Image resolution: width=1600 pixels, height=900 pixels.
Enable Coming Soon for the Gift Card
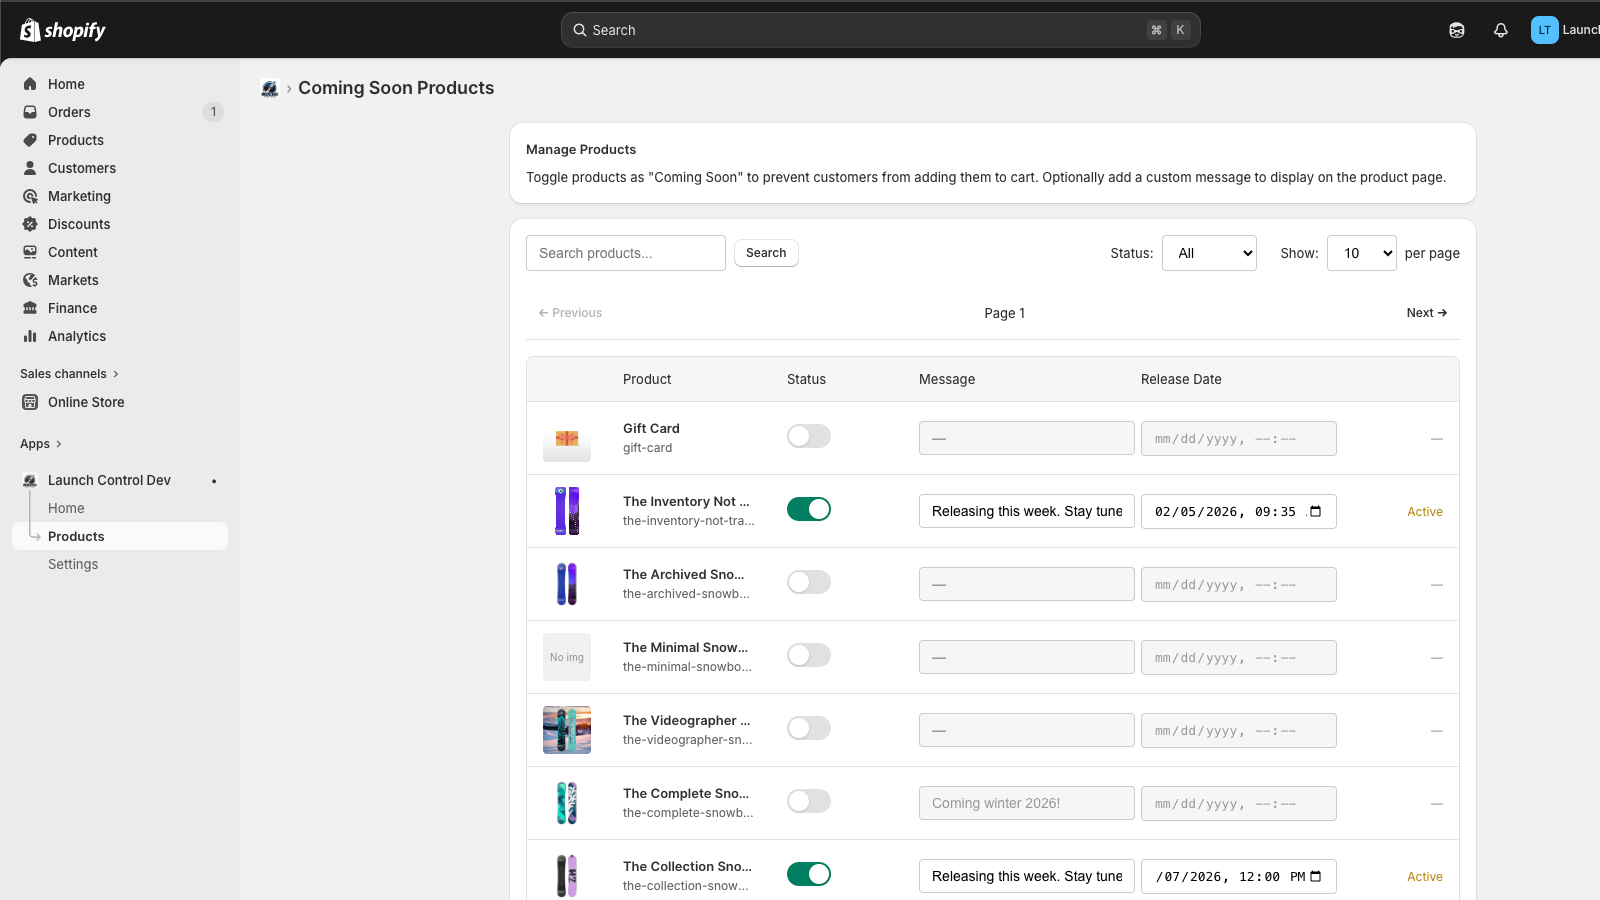[x=808, y=436]
